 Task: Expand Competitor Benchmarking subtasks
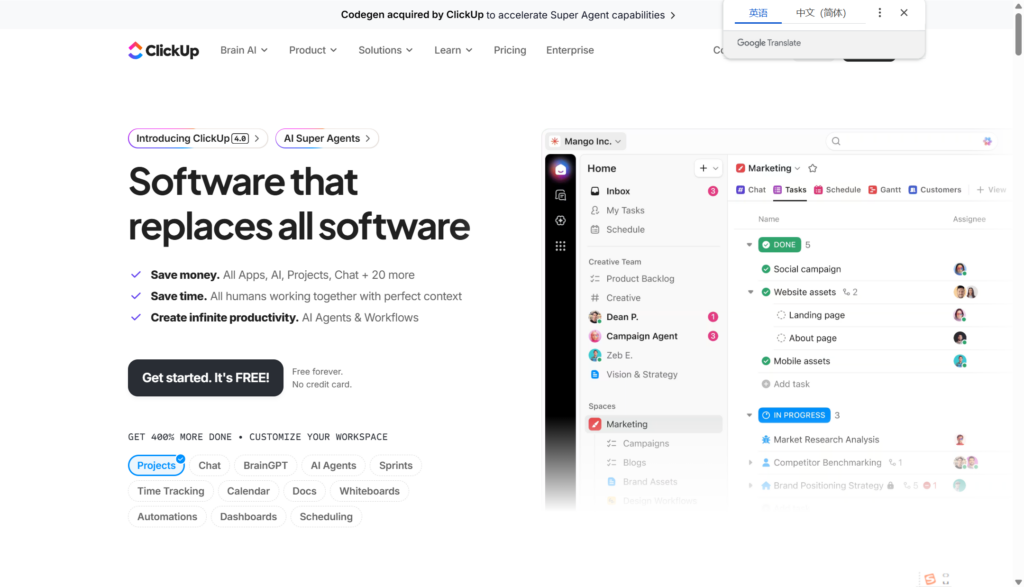pyautogui.click(x=750, y=462)
